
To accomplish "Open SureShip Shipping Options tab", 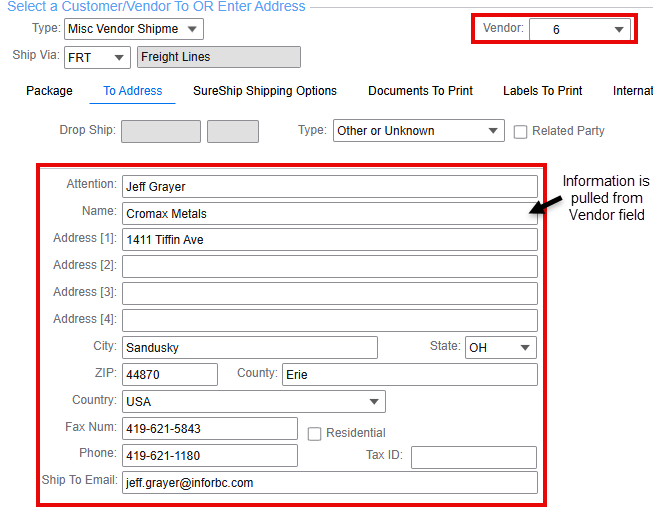I will click(x=265, y=91).
